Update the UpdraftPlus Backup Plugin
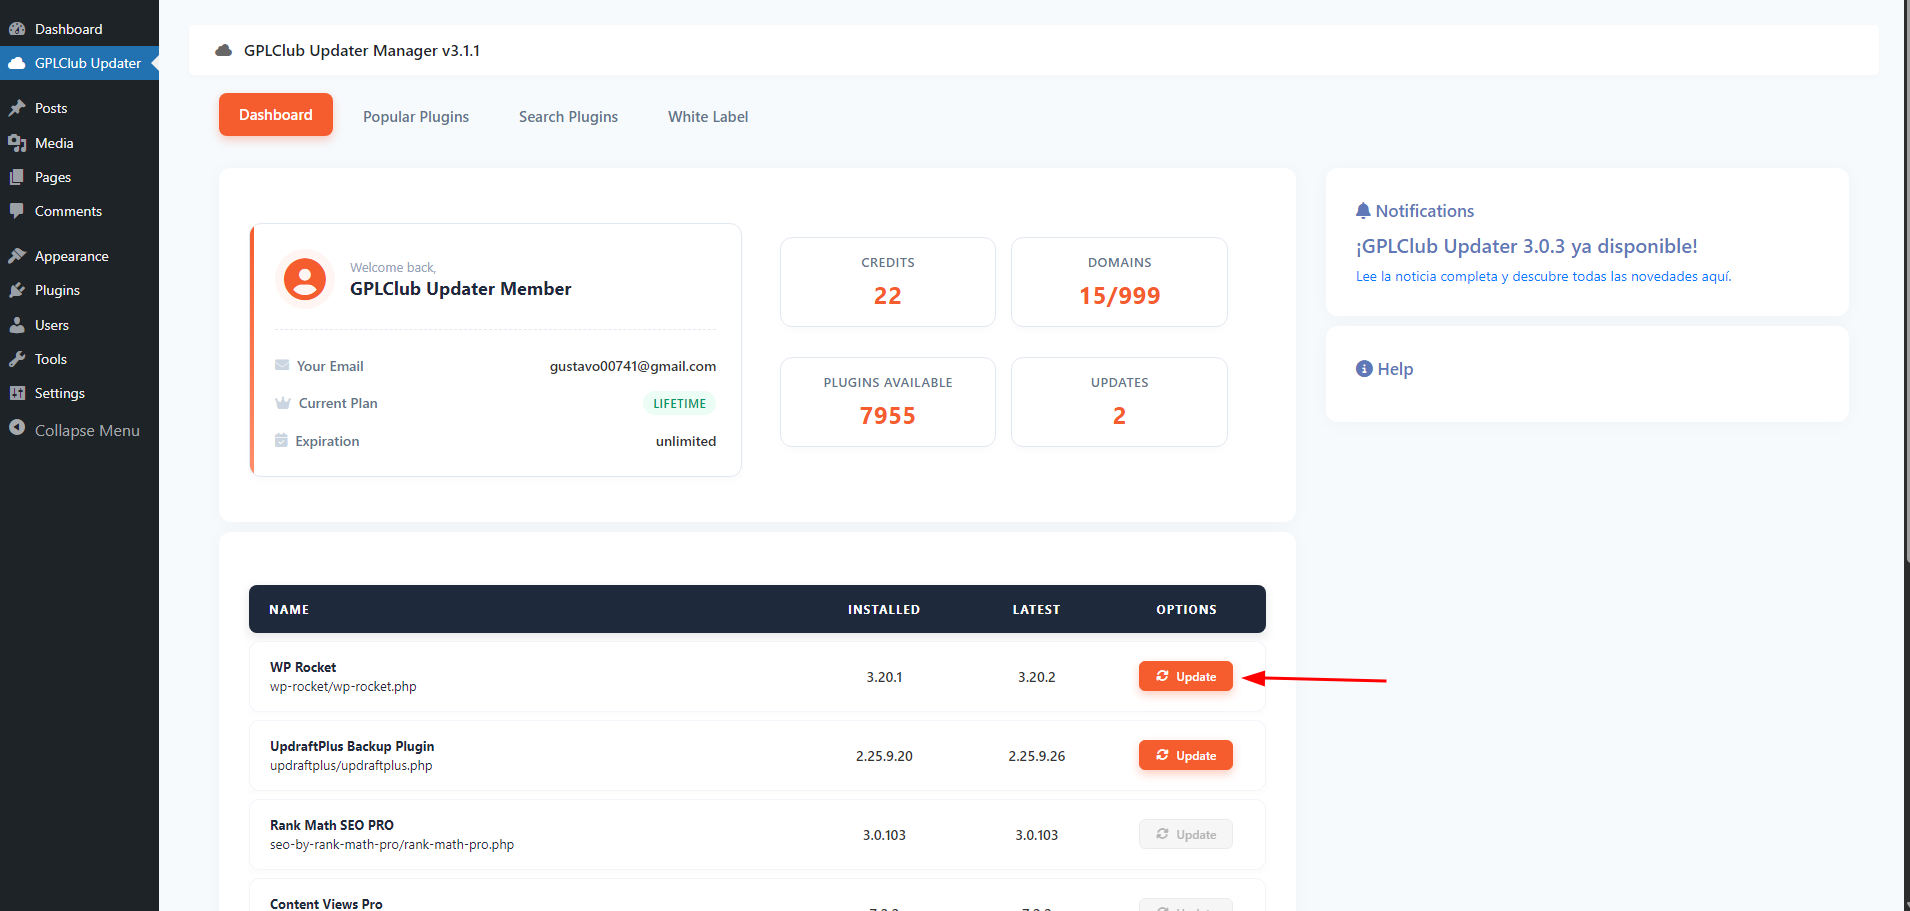 tap(1186, 755)
